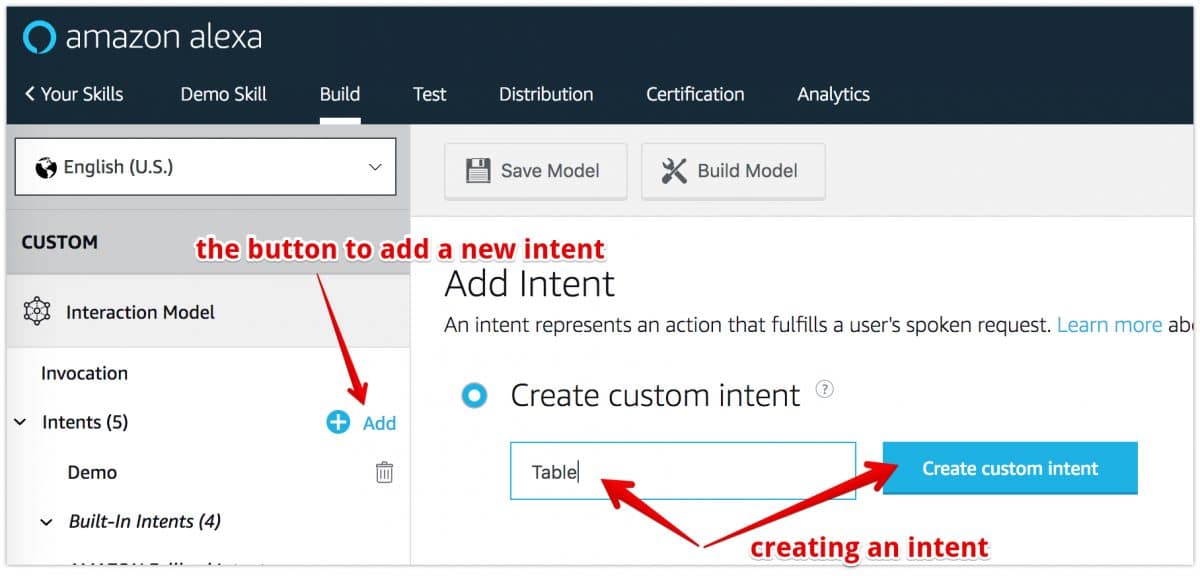Image resolution: width=1200 pixels, height=576 pixels.
Task: Click the help question mark by Create custom intent
Action: (x=824, y=390)
